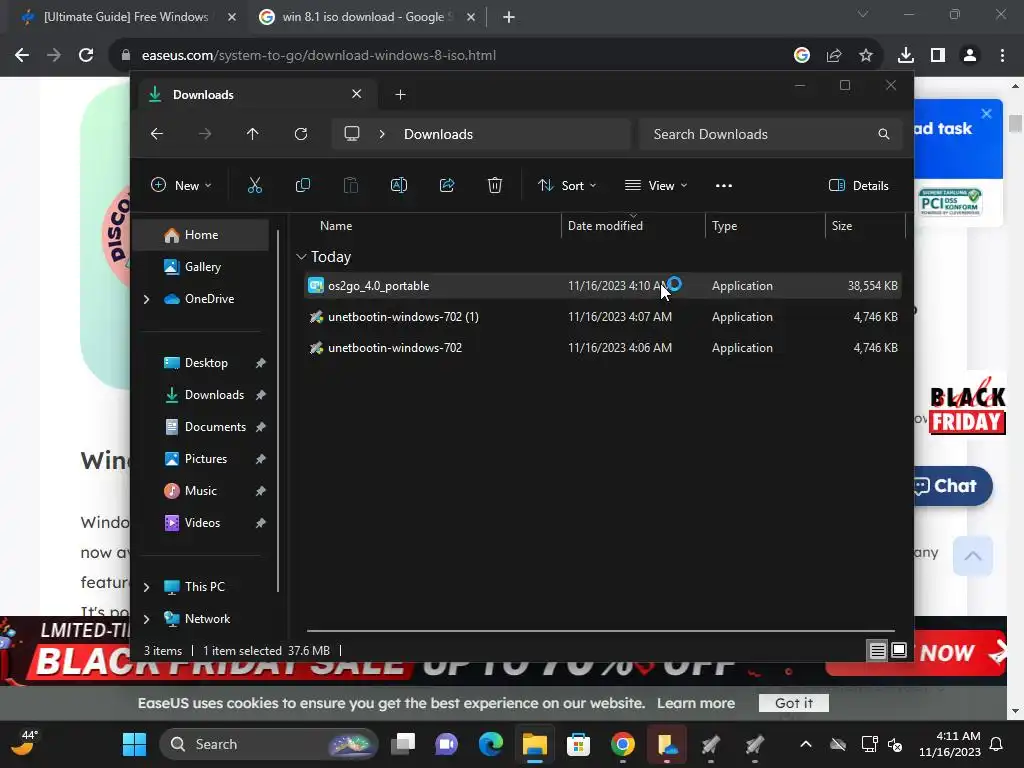Open Gallery in the navigation pane

tap(202, 267)
